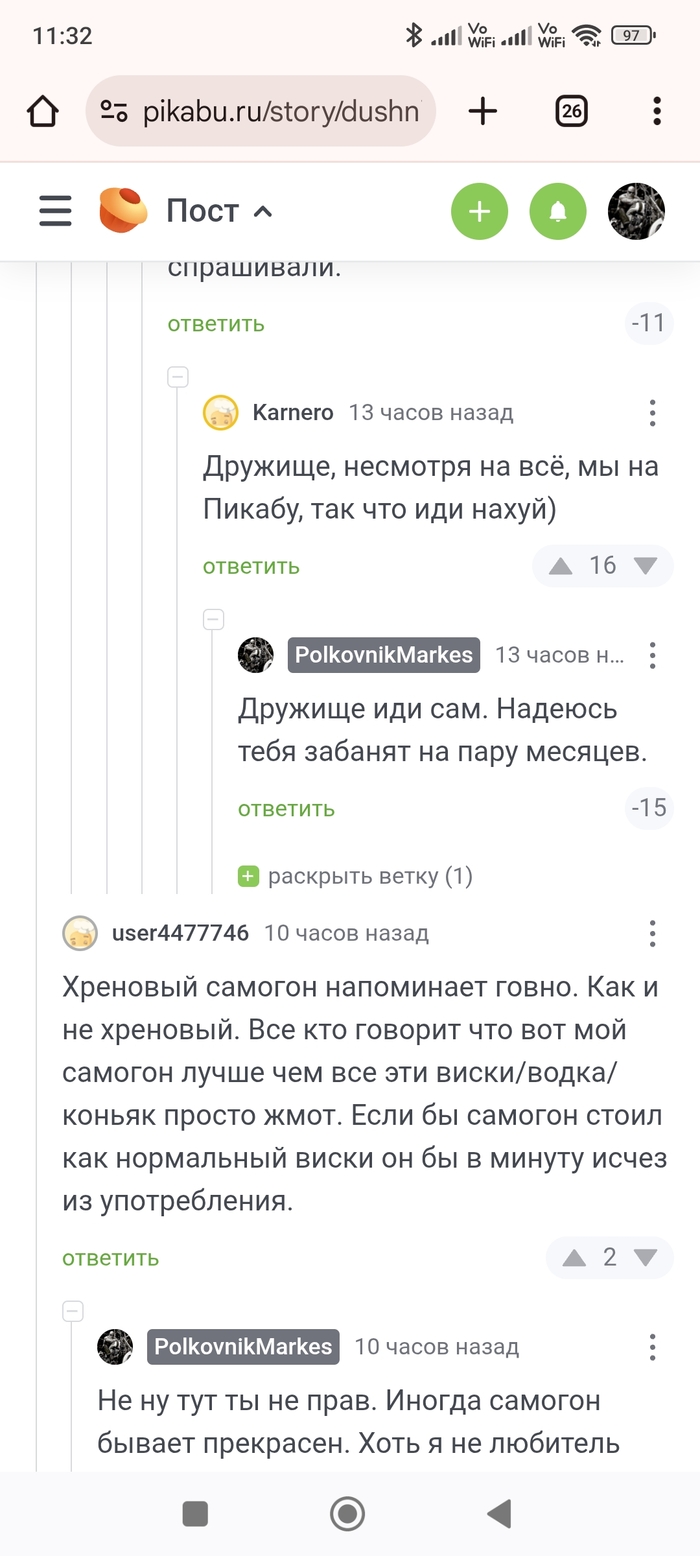Viewport: 700px width, 1556px height.
Task: Click PolkovnikMarkes avatar
Action: pyautogui.click(x=255, y=655)
